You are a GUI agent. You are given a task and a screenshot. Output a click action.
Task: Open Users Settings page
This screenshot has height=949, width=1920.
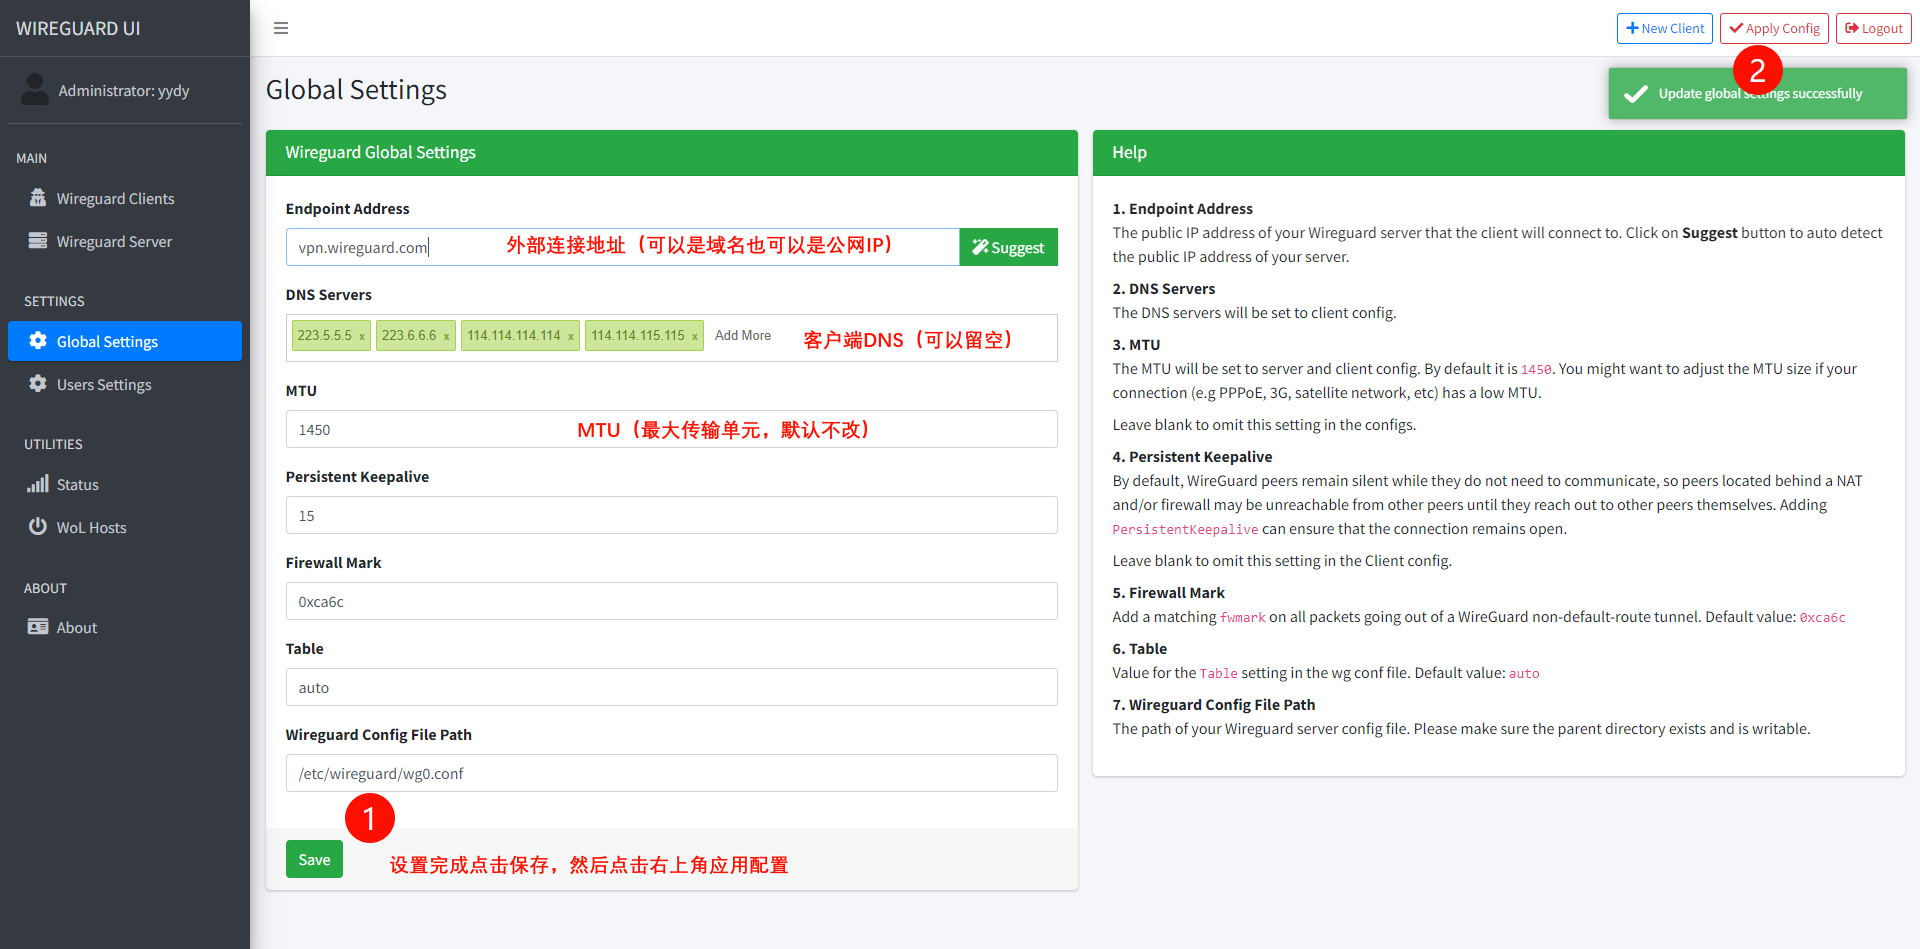tap(125, 384)
